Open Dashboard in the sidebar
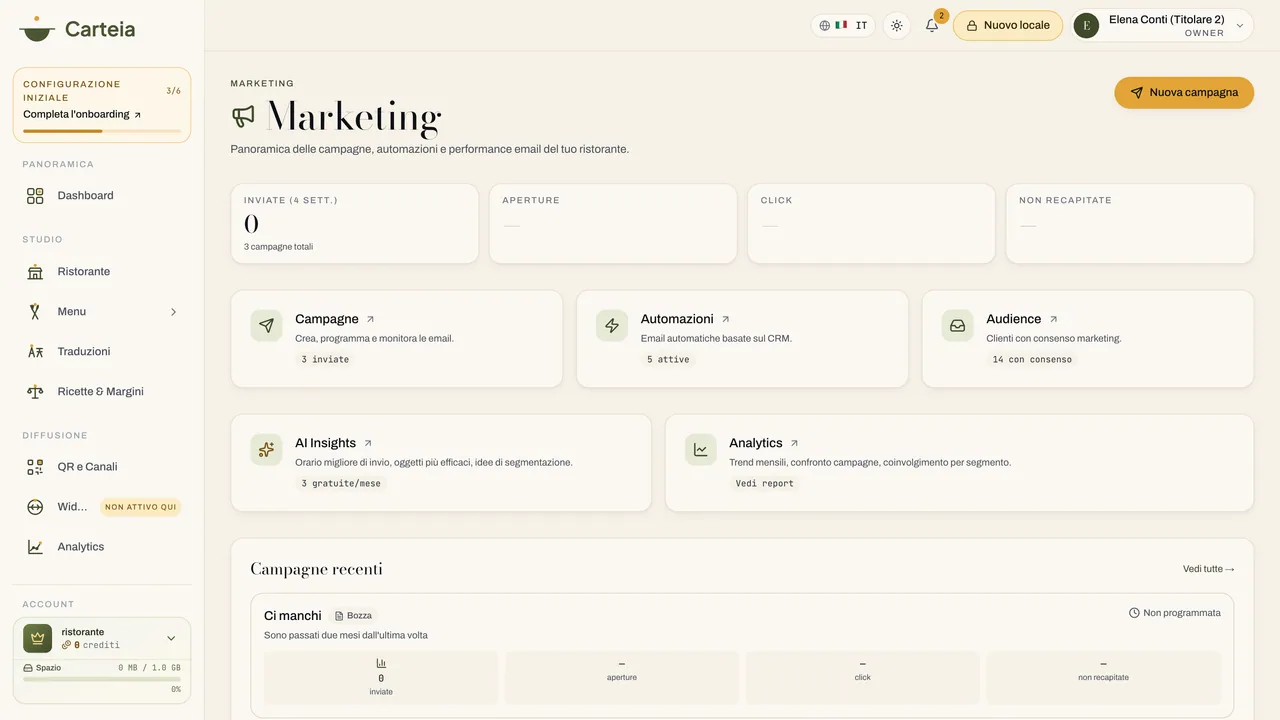Screen dimensions: 1280x720 [102, 196]
